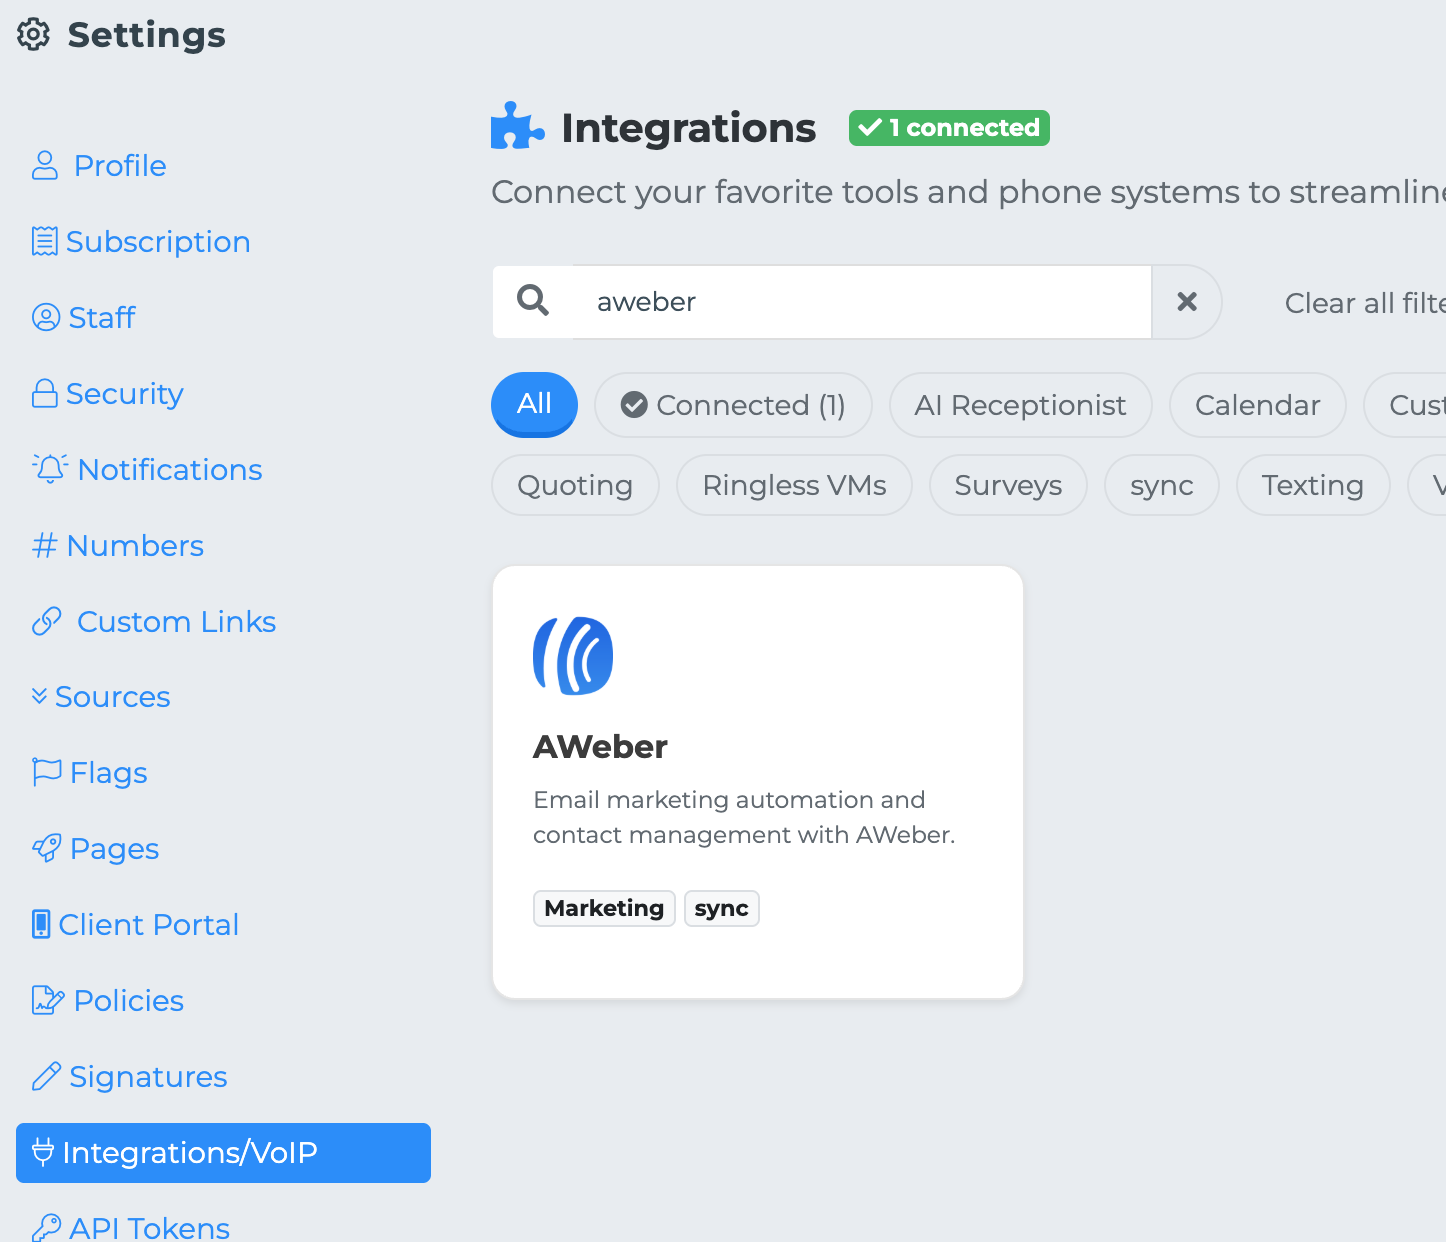Click the Flags flag icon
Screen dimensions: 1446x1242
point(47,772)
